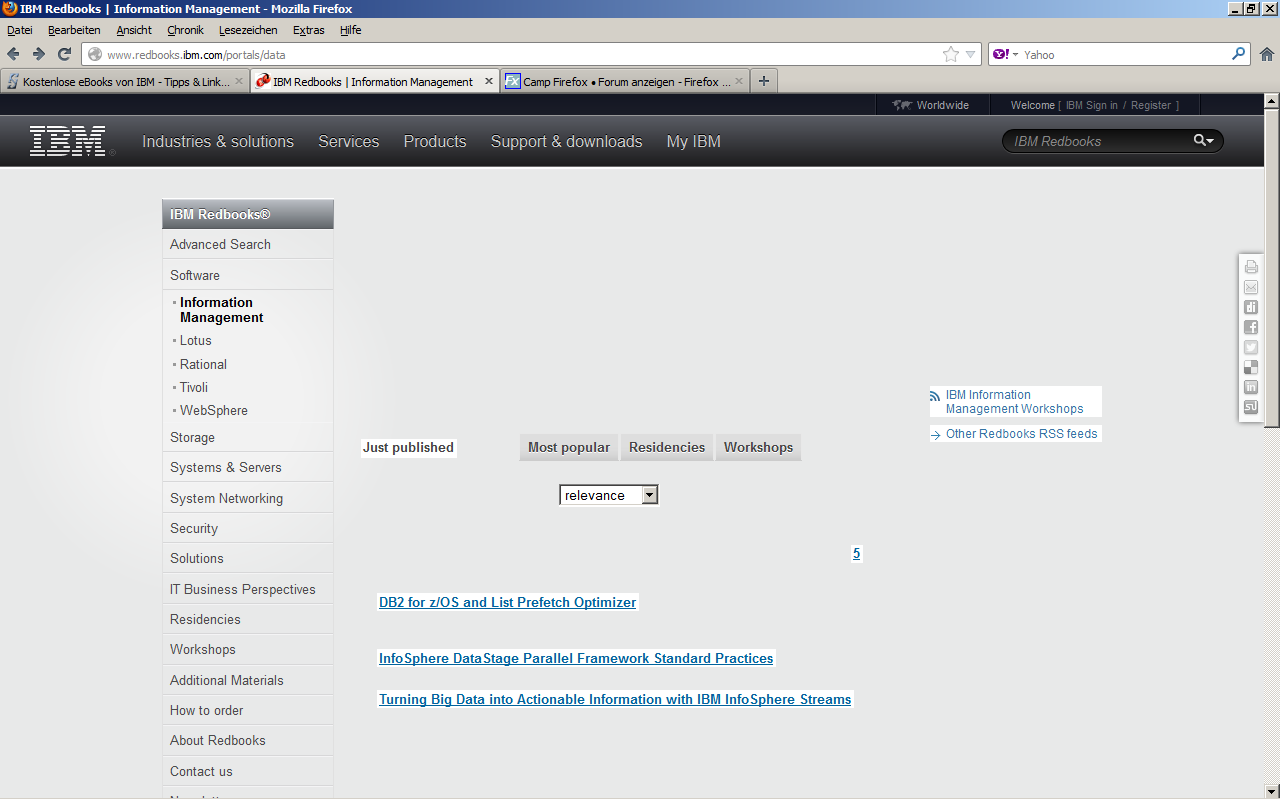Share the page on Twitter

[x=1251, y=347]
